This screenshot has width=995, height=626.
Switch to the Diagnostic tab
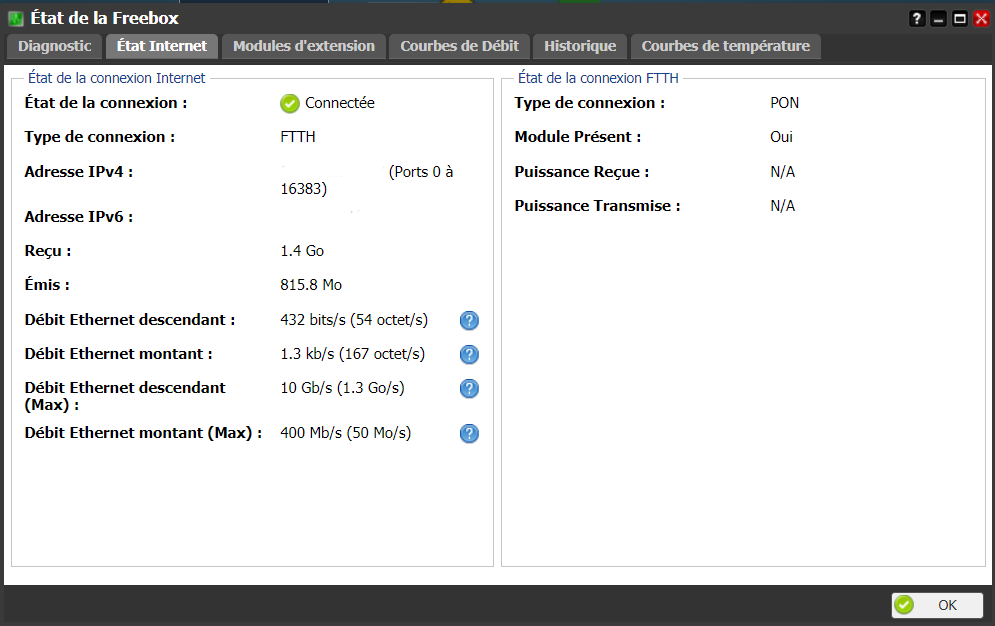click(x=55, y=46)
